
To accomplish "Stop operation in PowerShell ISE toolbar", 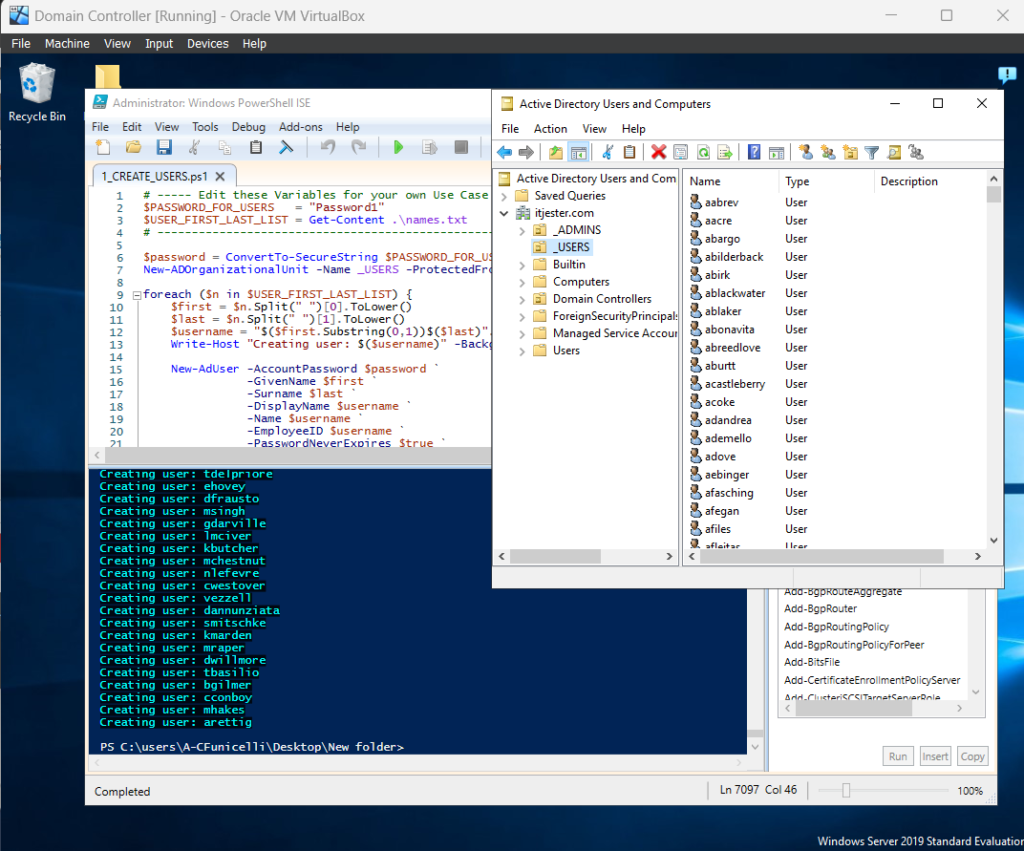I will (461, 147).
